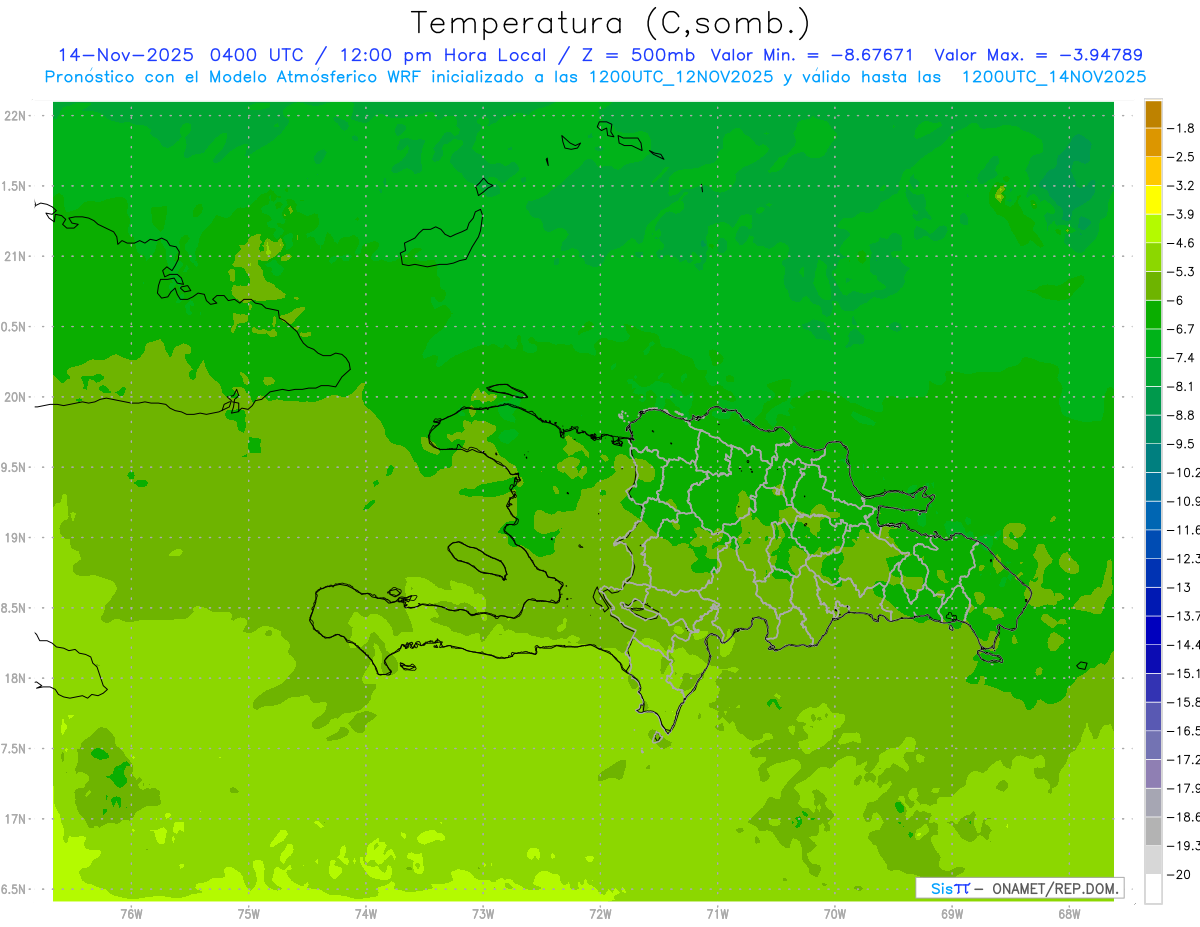Click the '-3.9' colorbar legend value

1182,214
